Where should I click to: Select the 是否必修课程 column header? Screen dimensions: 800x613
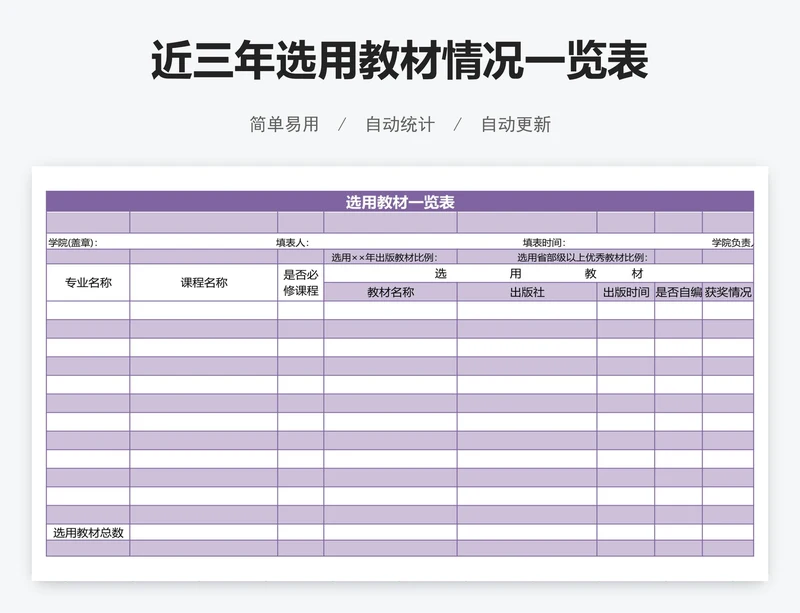(x=301, y=282)
